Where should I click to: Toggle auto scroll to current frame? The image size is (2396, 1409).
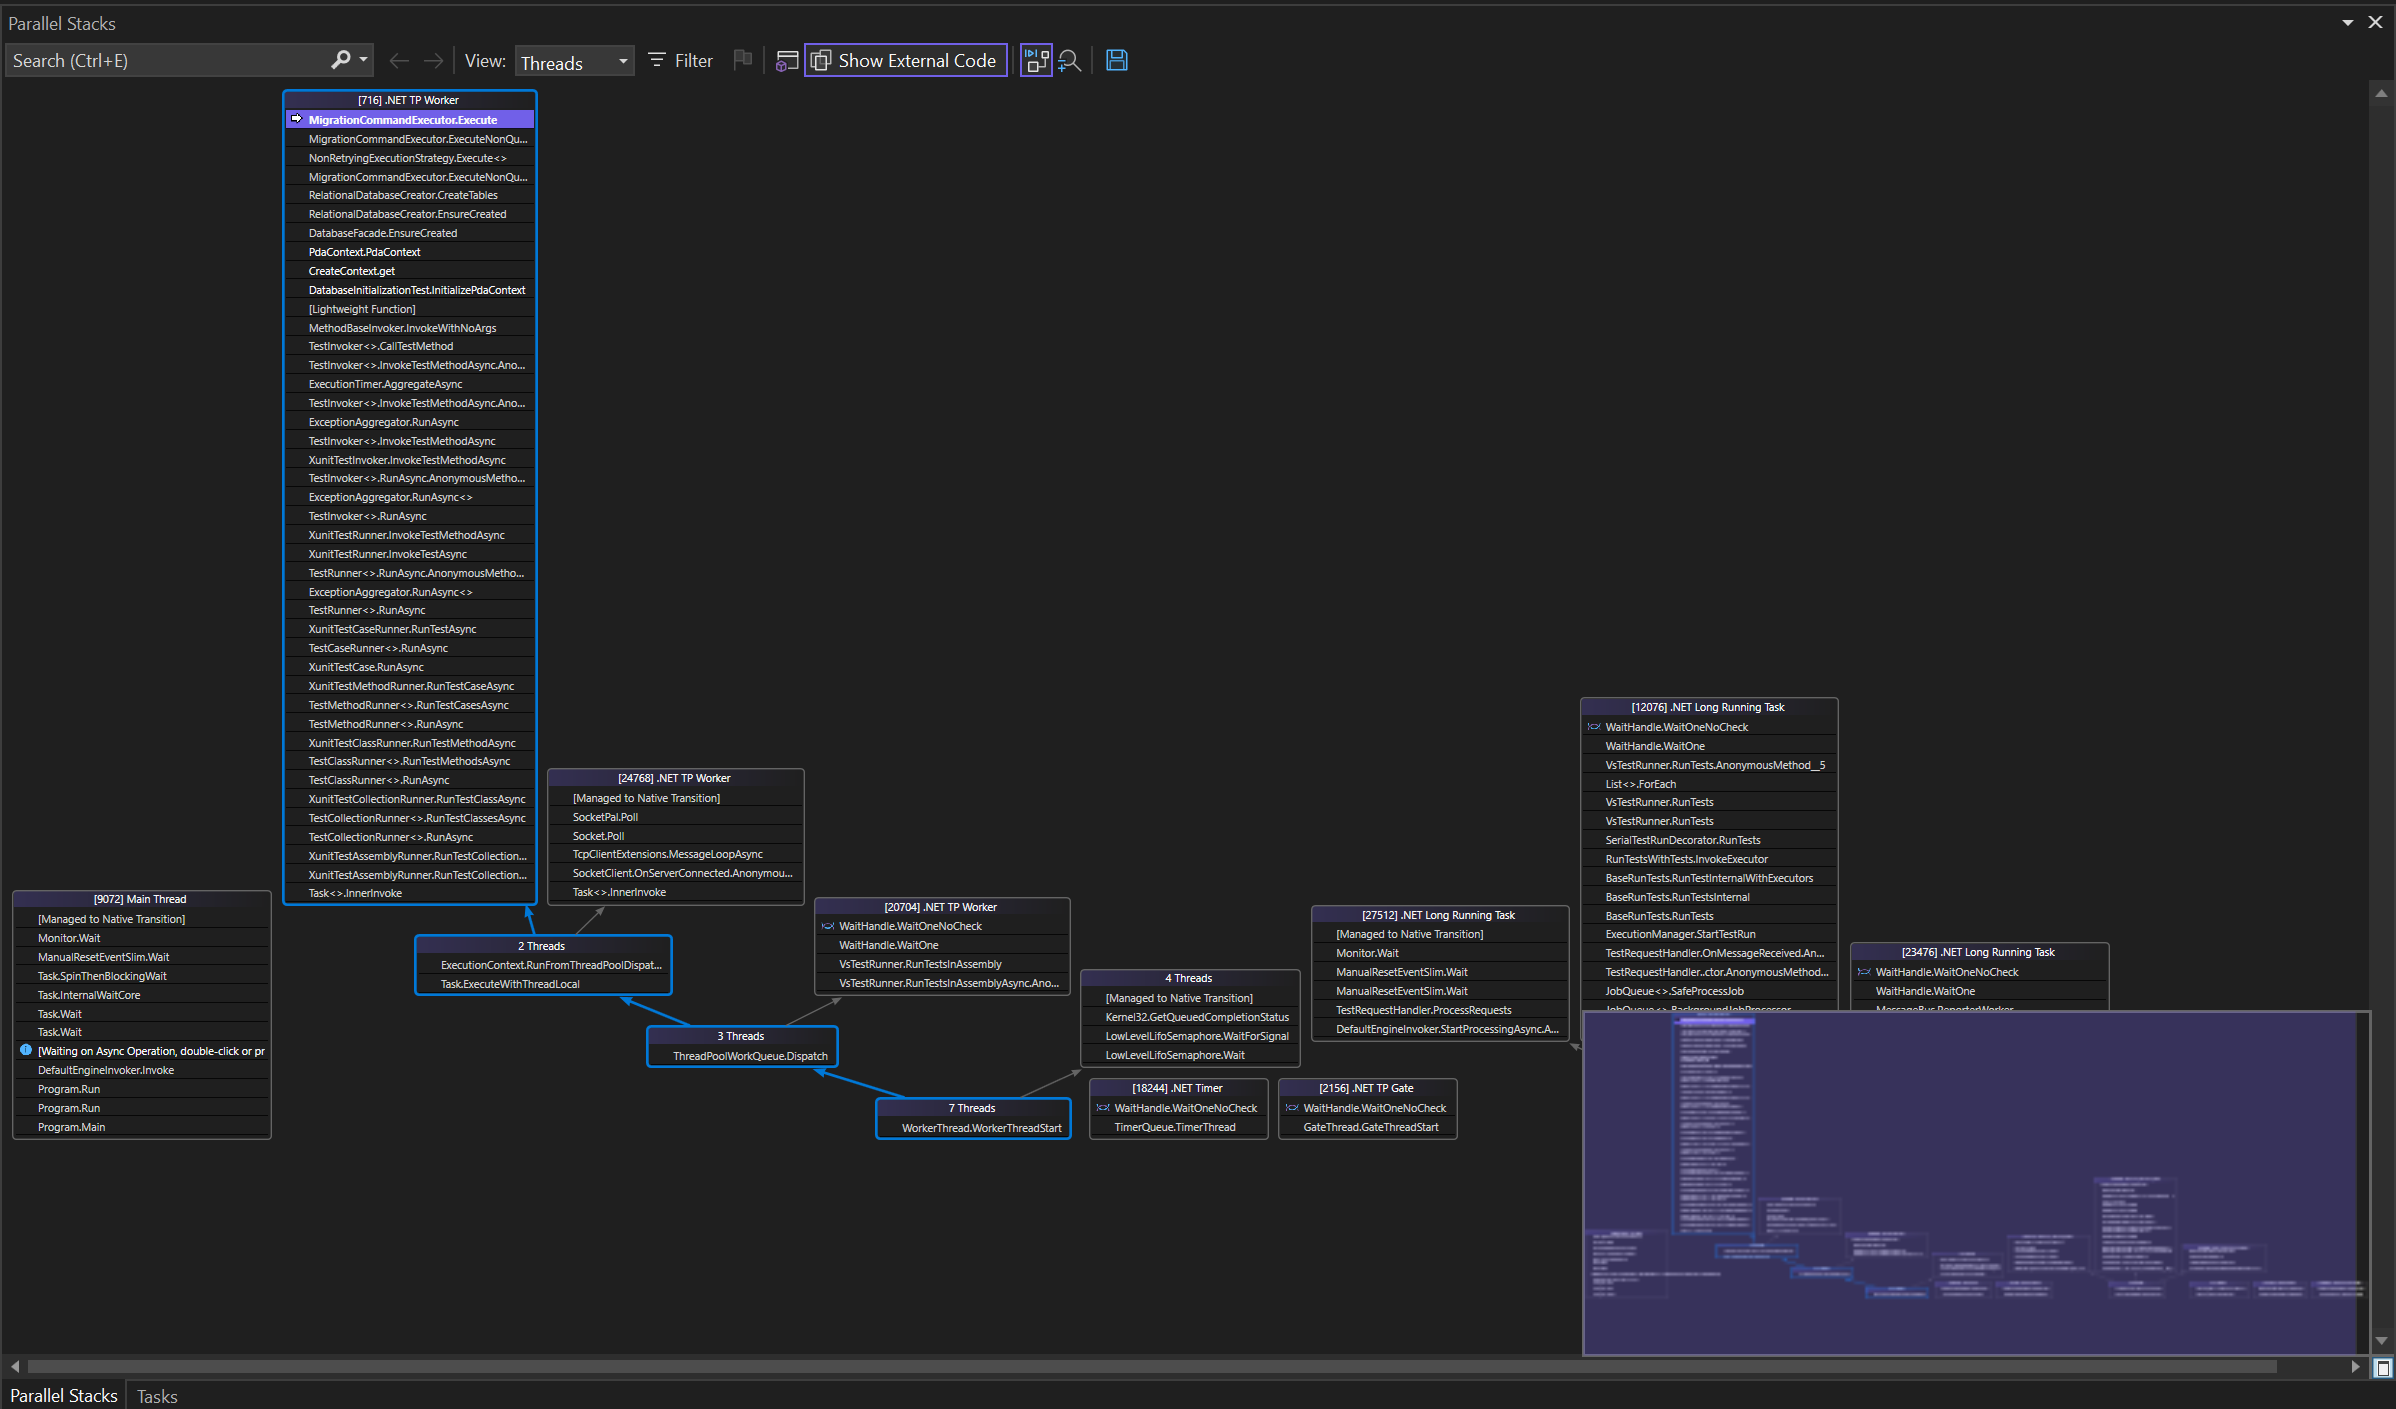pos(1036,61)
